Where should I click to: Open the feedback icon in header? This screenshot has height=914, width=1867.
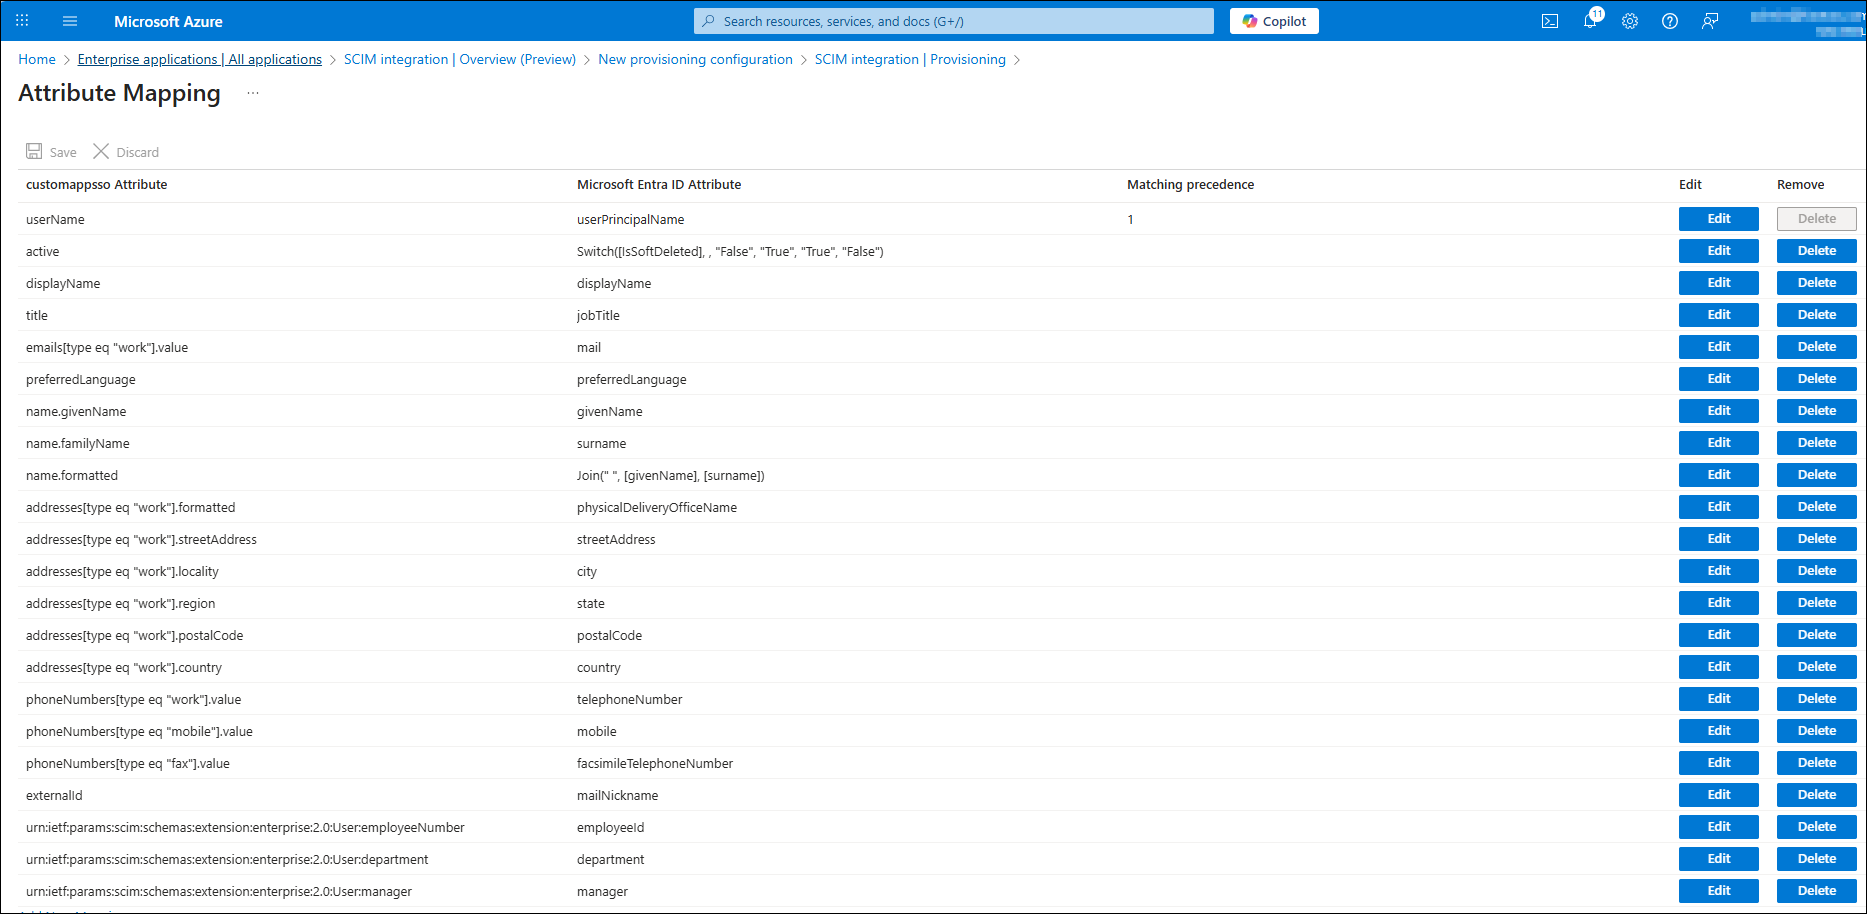pyautogui.click(x=1710, y=21)
